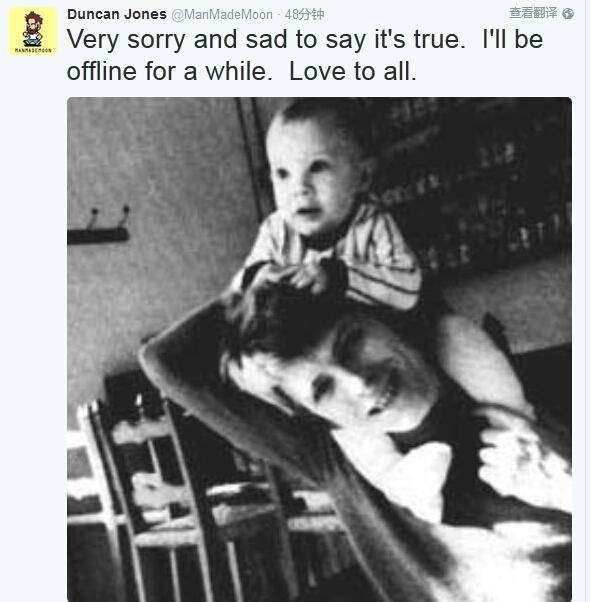Viewport: 590px width, 602px height.
Task: Click the wall coat hook in photo
Action: (x=99, y=227)
